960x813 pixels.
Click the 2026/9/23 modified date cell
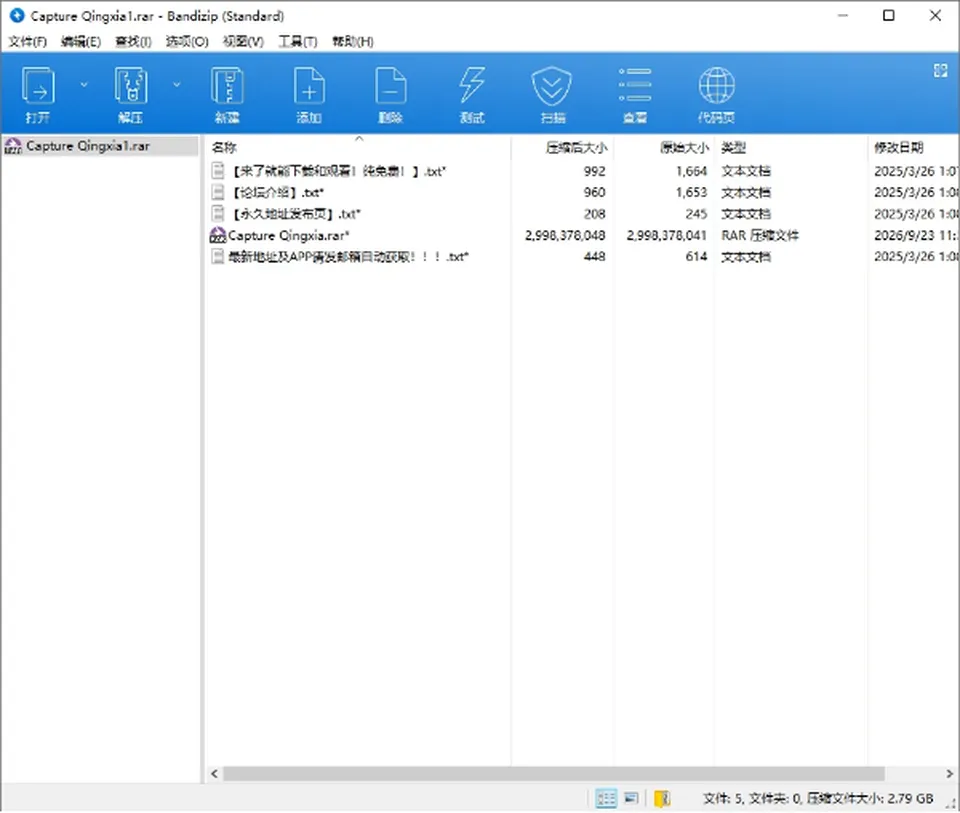click(916, 236)
